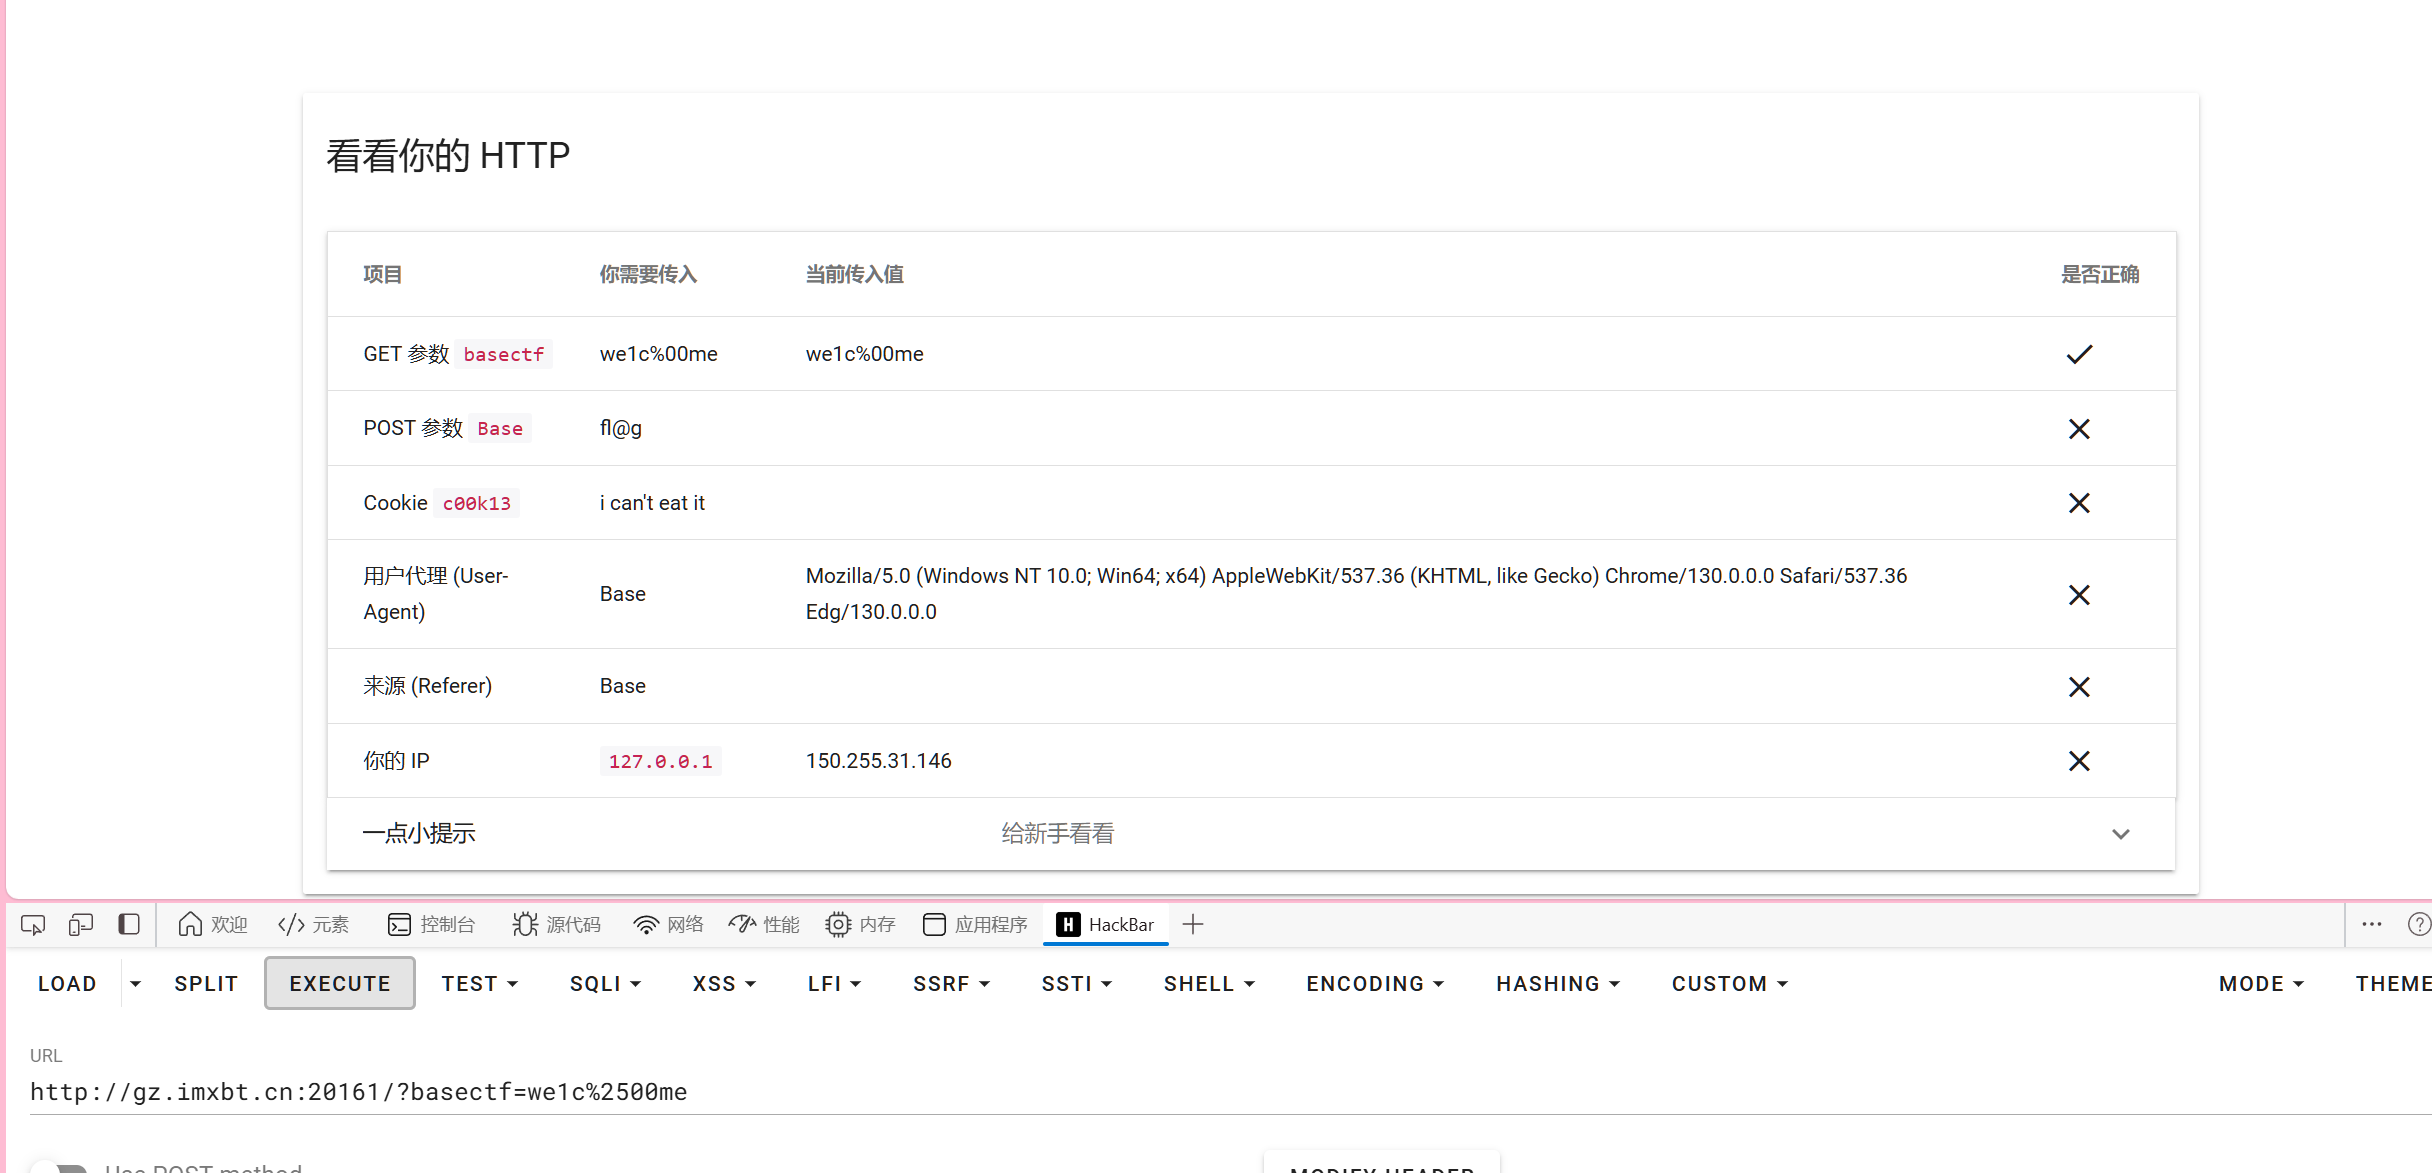Viewport: 2432px width, 1173px height.
Task: Open the ENCODING dropdown menu
Action: point(1374,984)
